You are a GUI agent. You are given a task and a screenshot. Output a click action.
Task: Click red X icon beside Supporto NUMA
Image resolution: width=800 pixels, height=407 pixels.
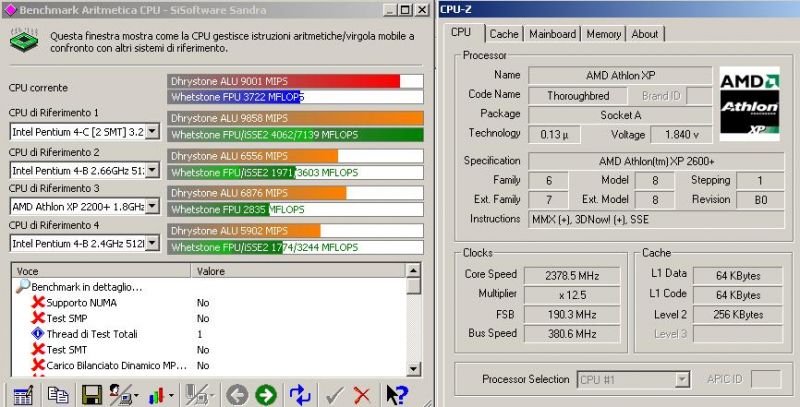[x=38, y=302]
